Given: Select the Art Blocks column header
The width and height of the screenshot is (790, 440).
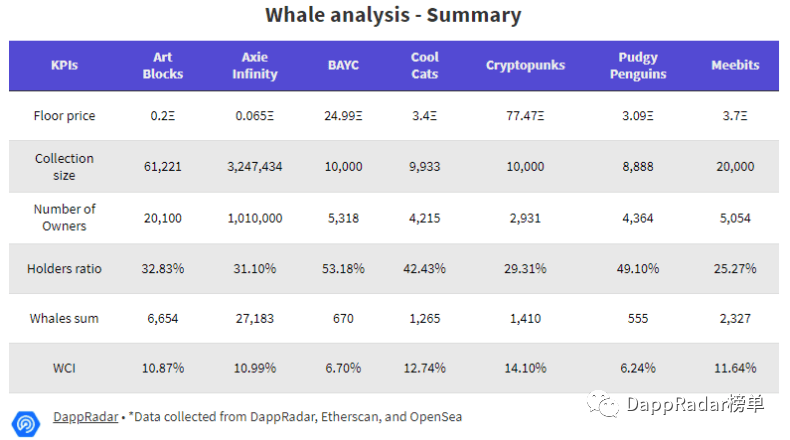Looking at the screenshot, I should coord(162,66).
